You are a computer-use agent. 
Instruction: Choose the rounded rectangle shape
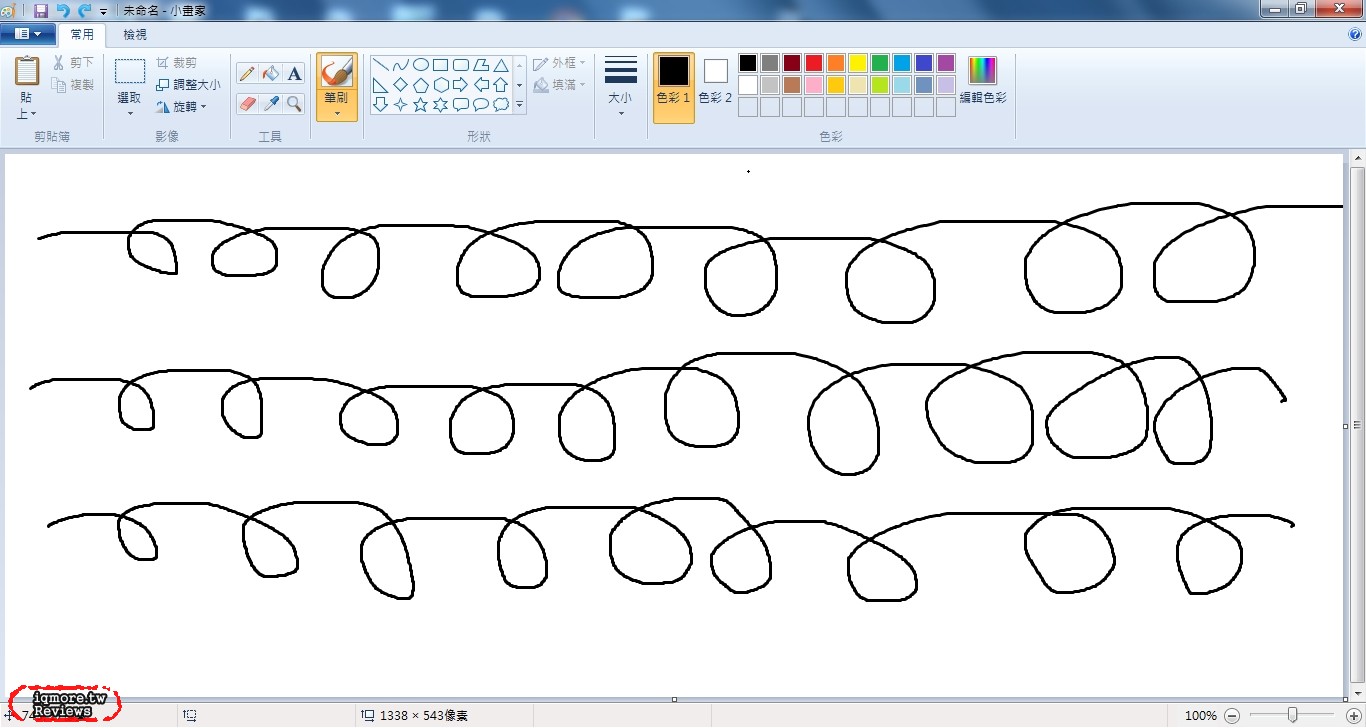point(461,65)
